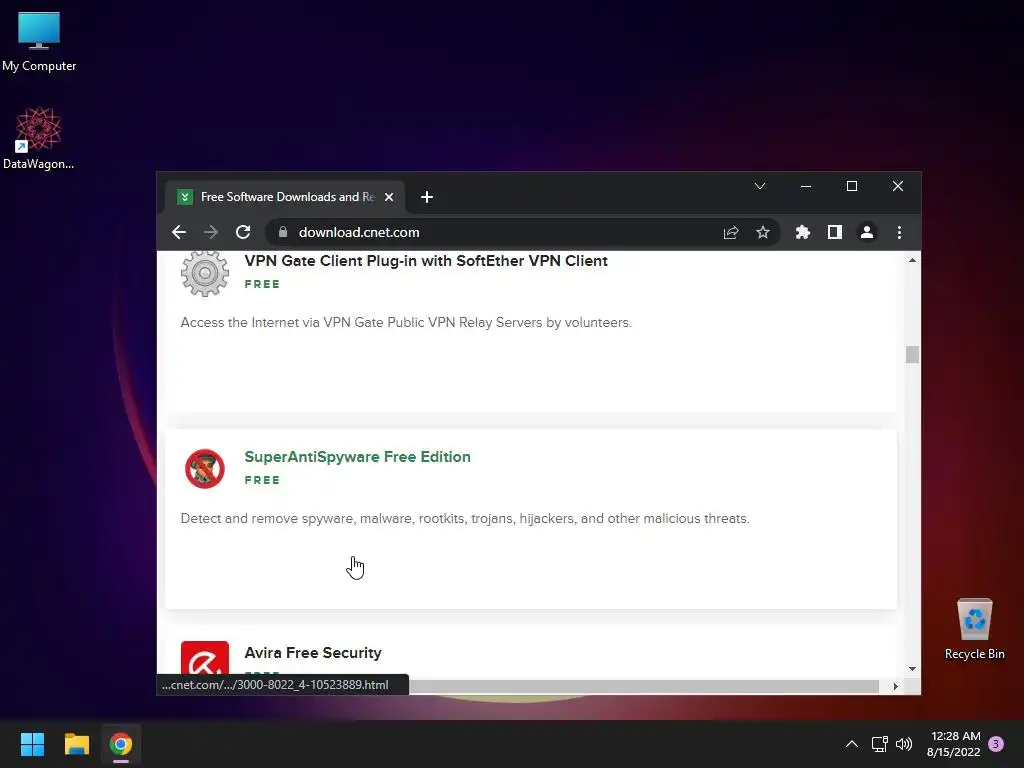Click the SuperAntiSpyware description text
The image size is (1024, 768).
pos(465,519)
